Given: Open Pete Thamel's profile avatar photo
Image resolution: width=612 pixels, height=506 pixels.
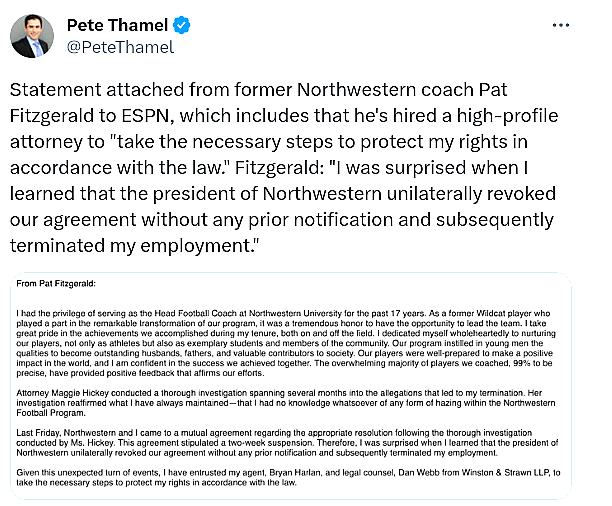Looking at the screenshot, I should coord(31,36).
